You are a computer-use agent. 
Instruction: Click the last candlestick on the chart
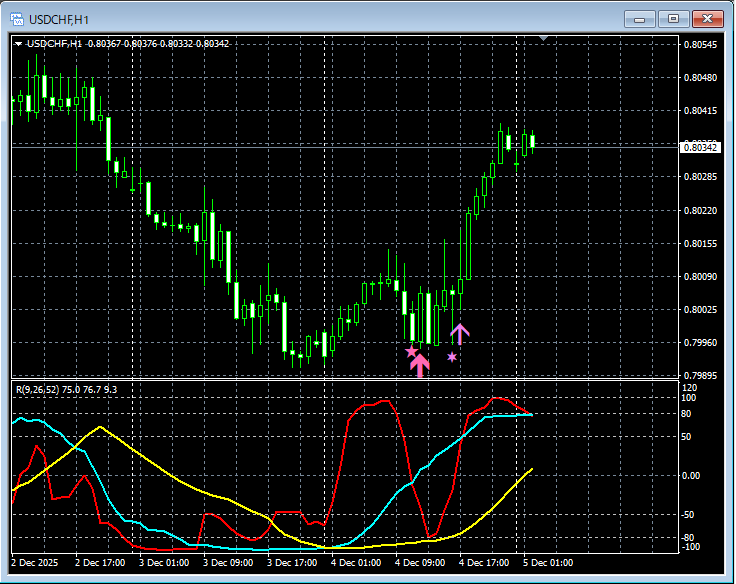pyautogui.click(x=533, y=142)
